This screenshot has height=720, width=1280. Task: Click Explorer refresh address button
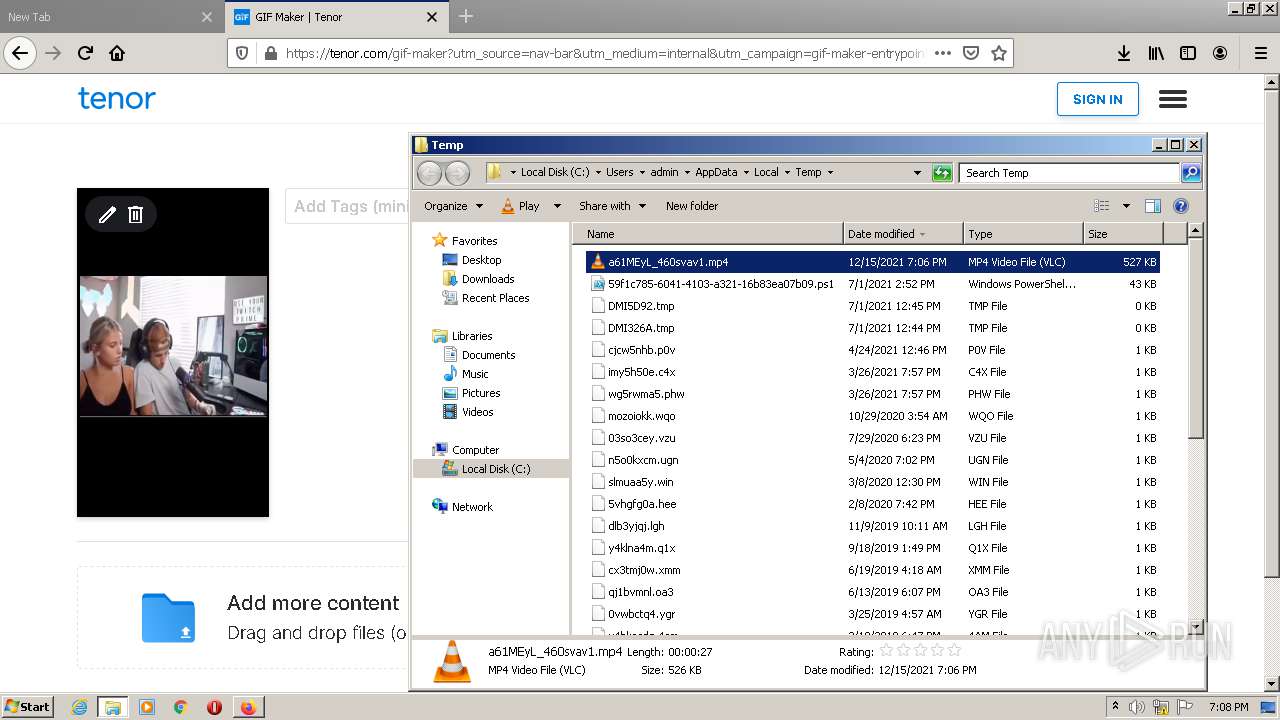942,173
